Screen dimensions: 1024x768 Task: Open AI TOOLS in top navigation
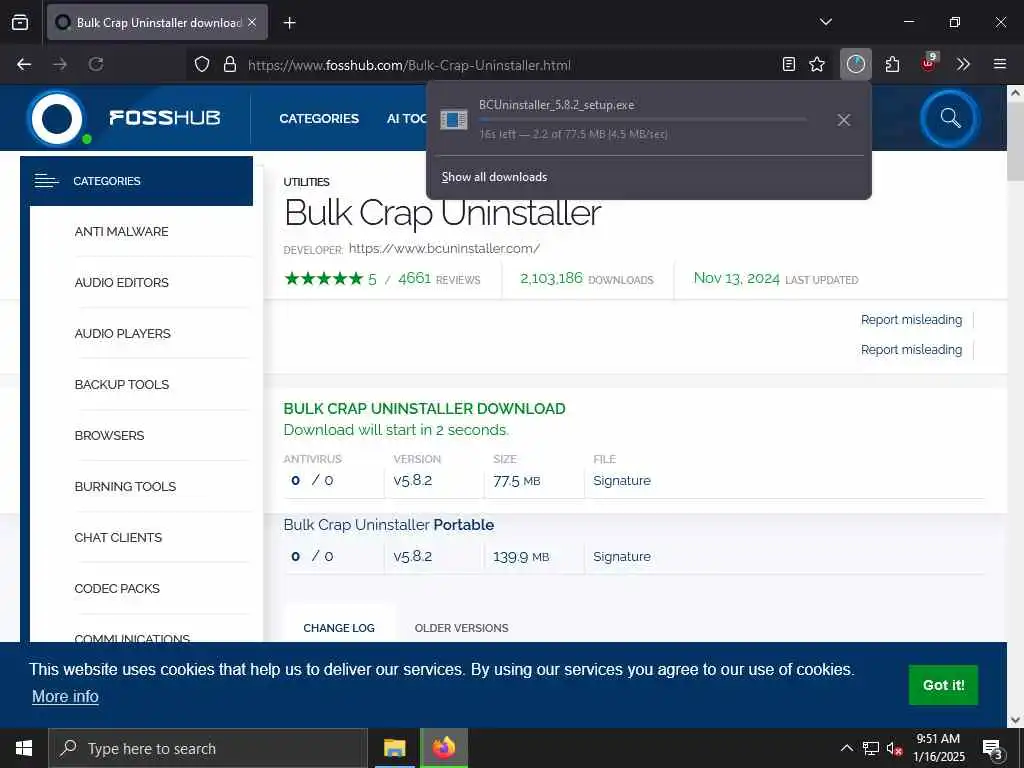406,118
